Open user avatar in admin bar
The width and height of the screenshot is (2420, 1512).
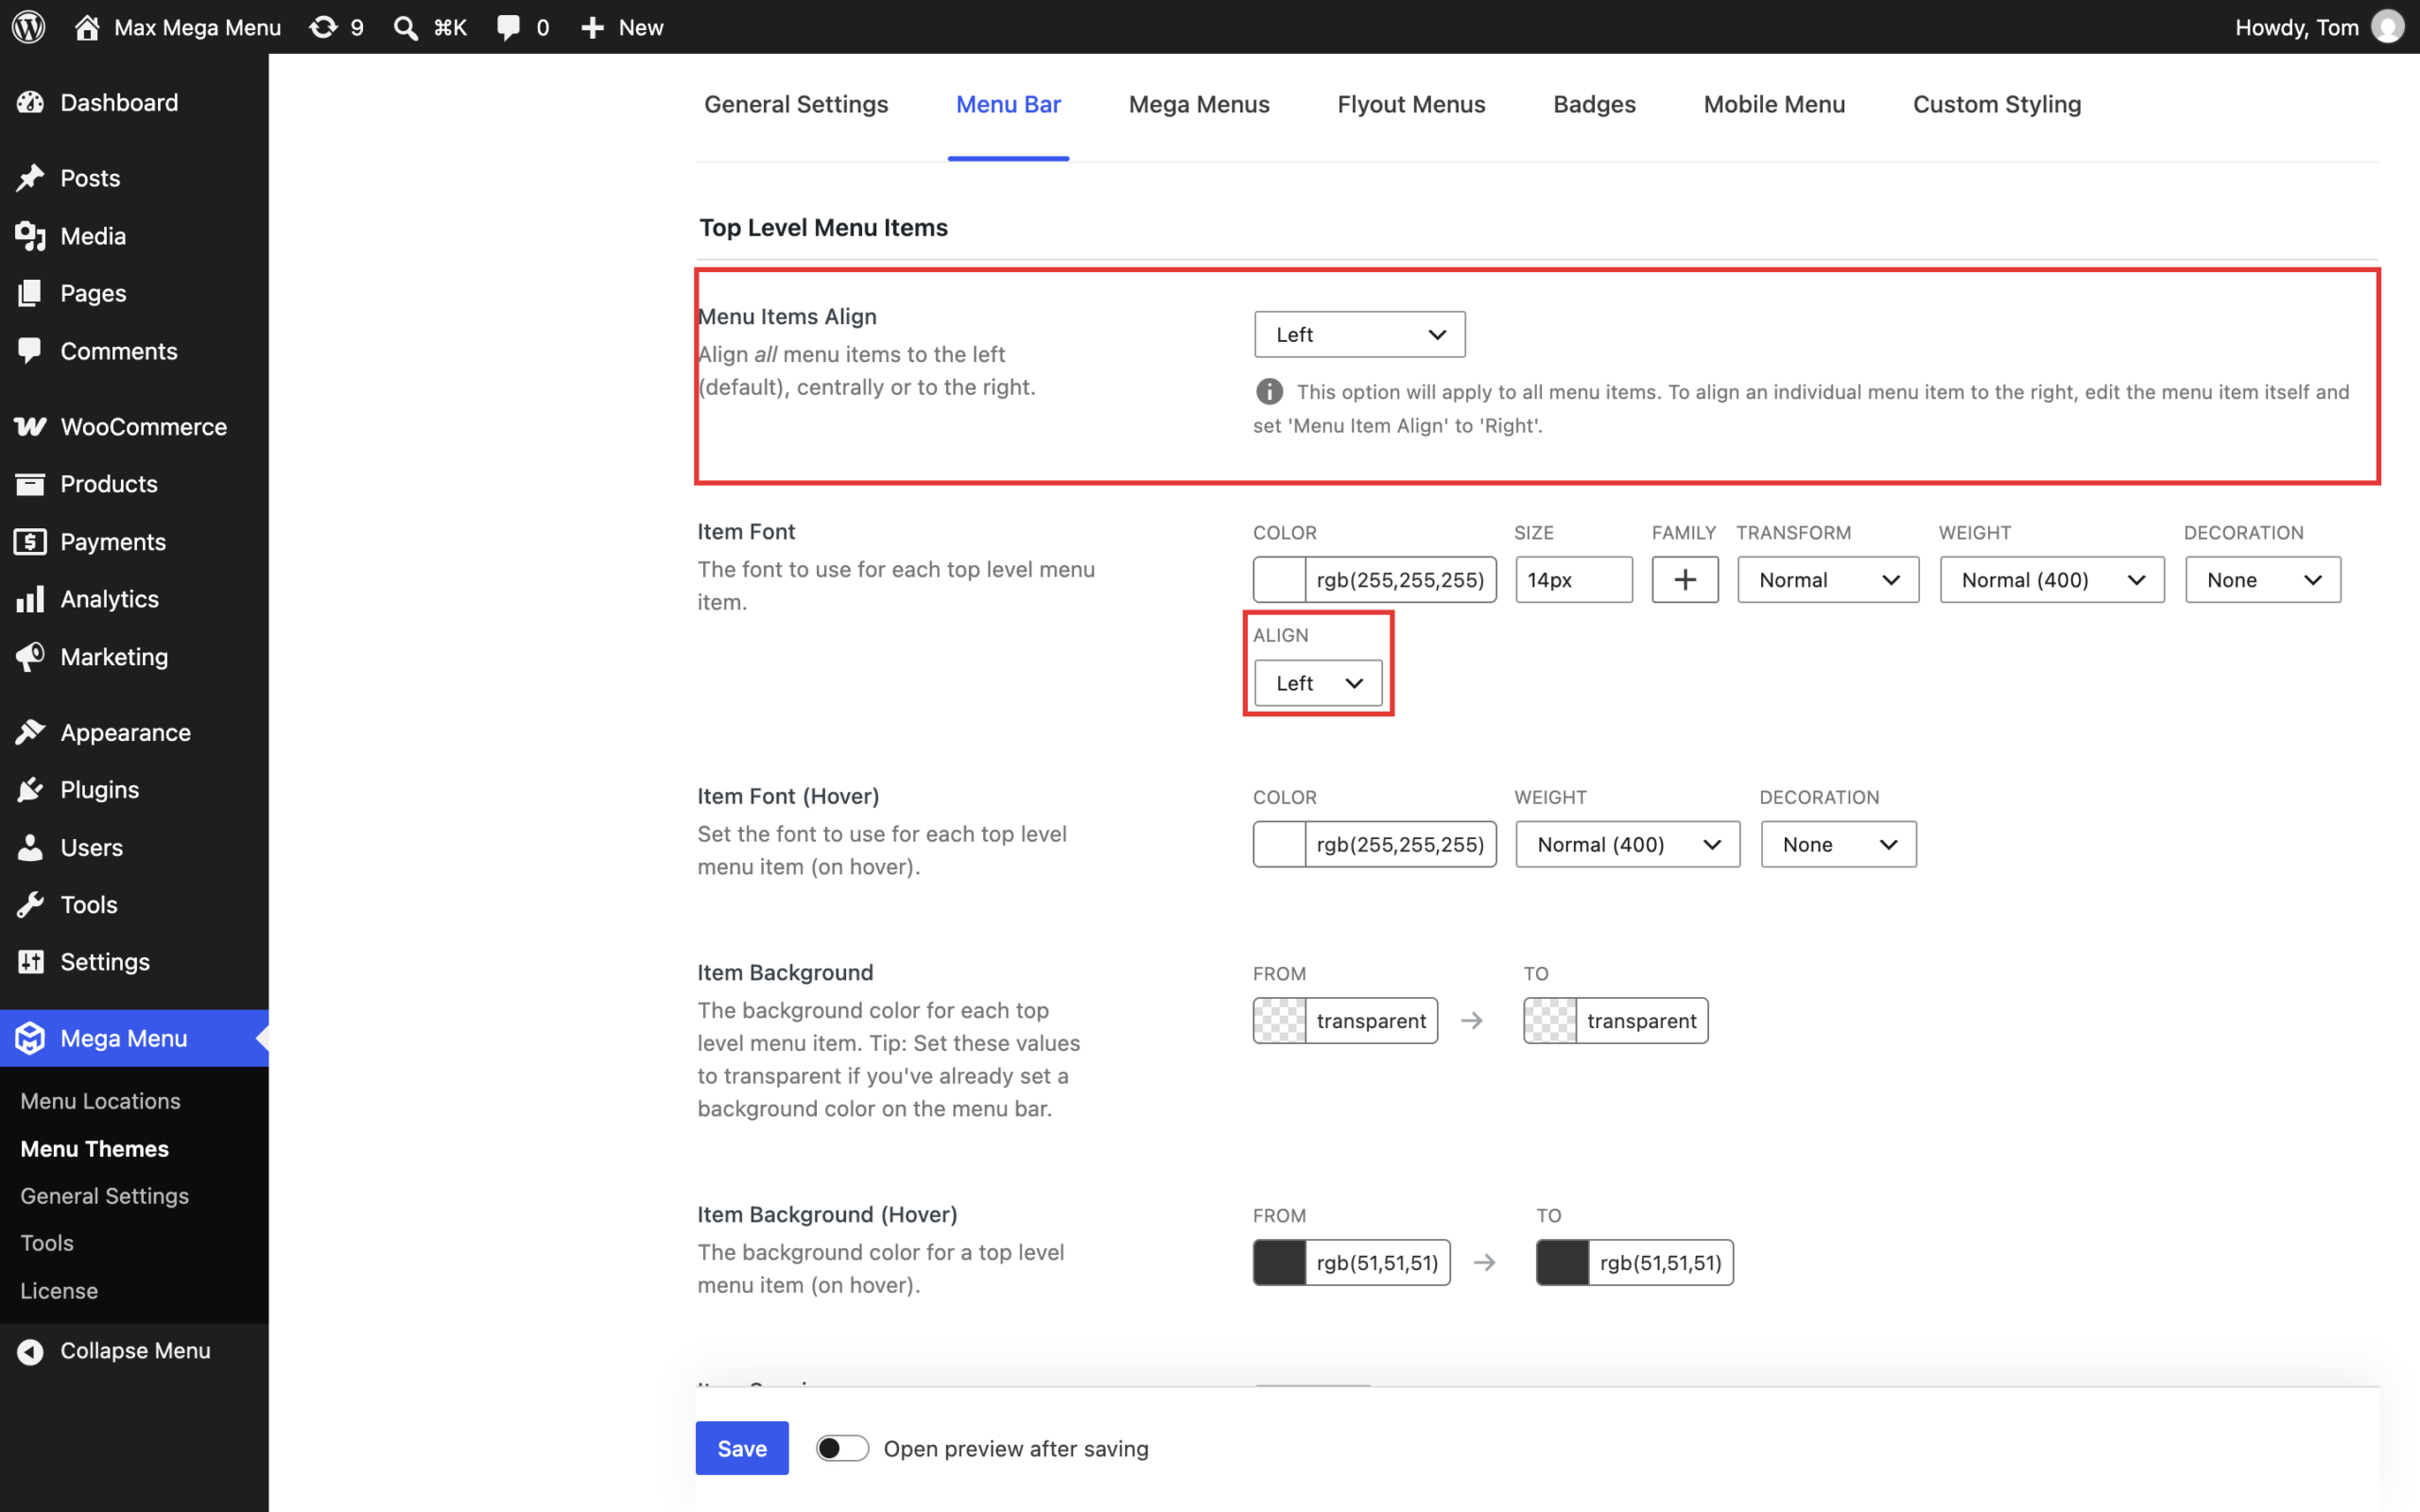pyautogui.click(x=2388, y=27)
